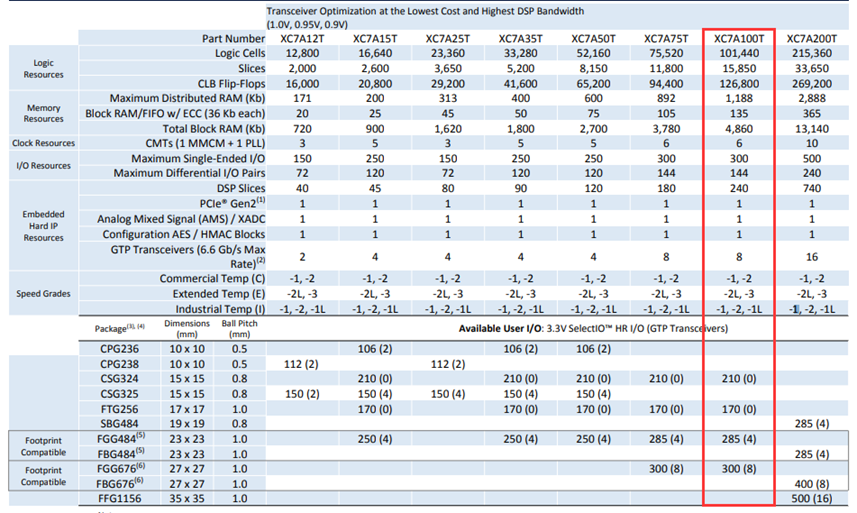Click the FBG484 package name

click(121, 454)
